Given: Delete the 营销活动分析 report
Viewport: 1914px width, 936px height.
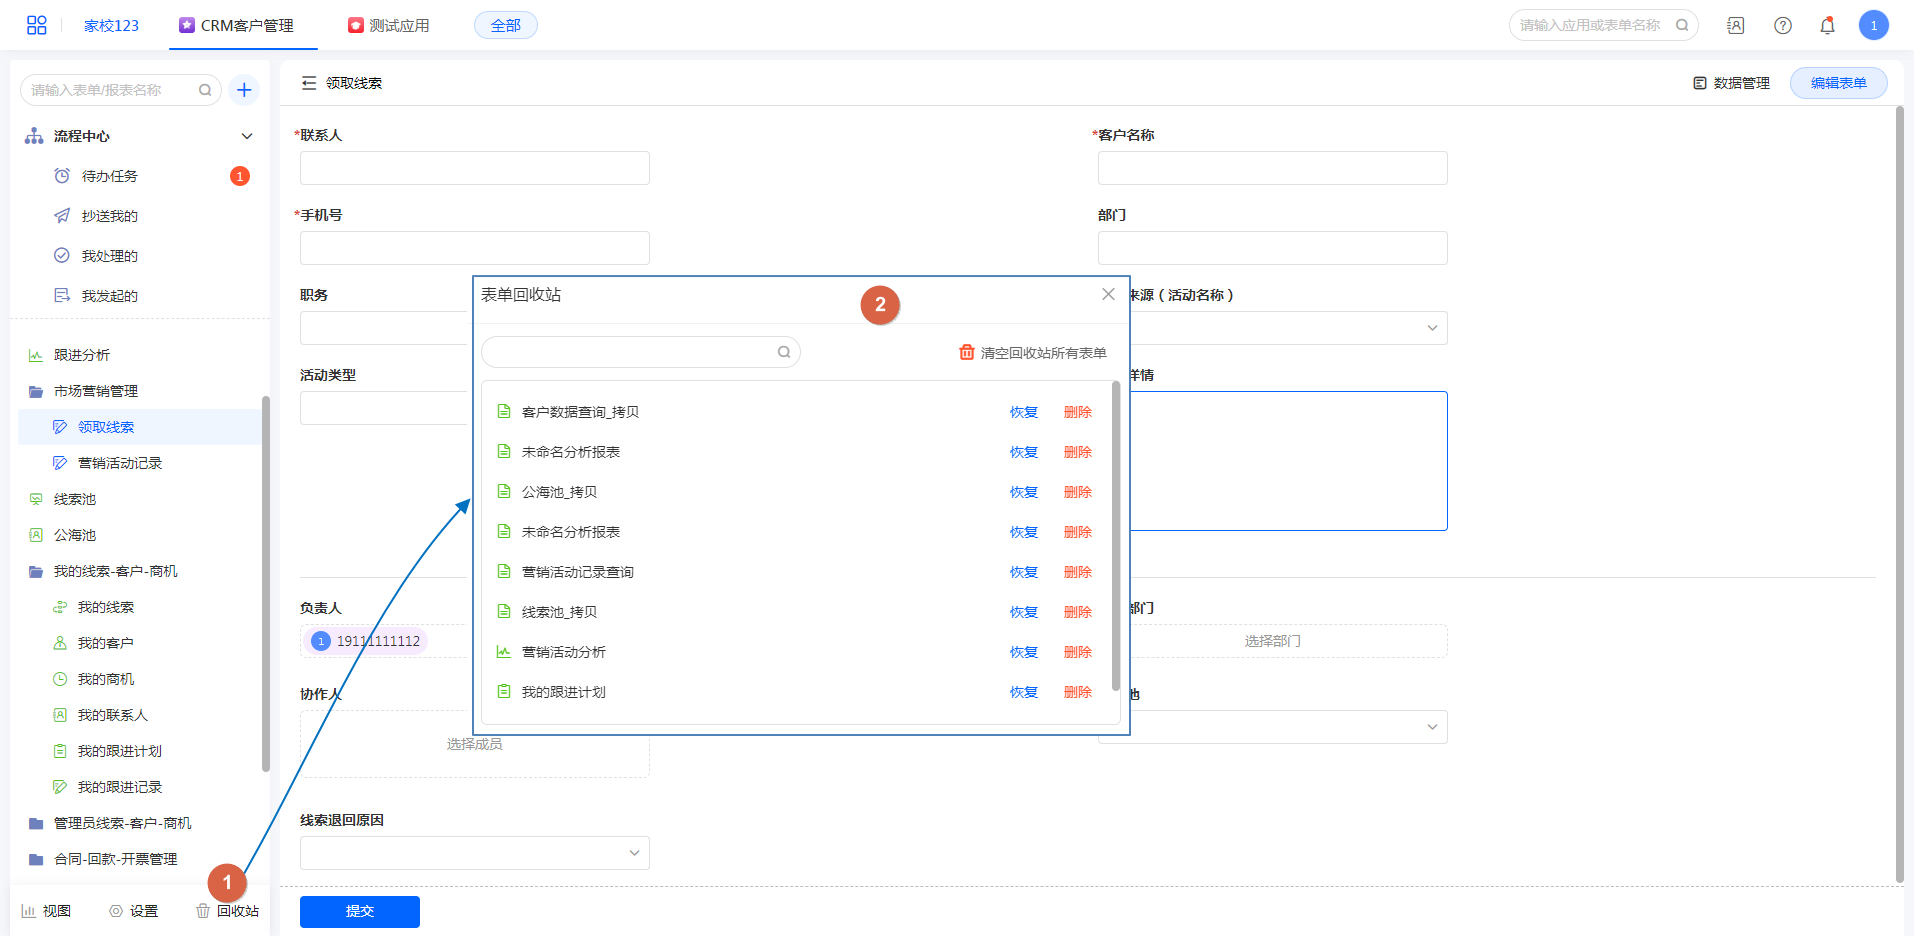Looking at the screenshot, I should point(1077,652).
